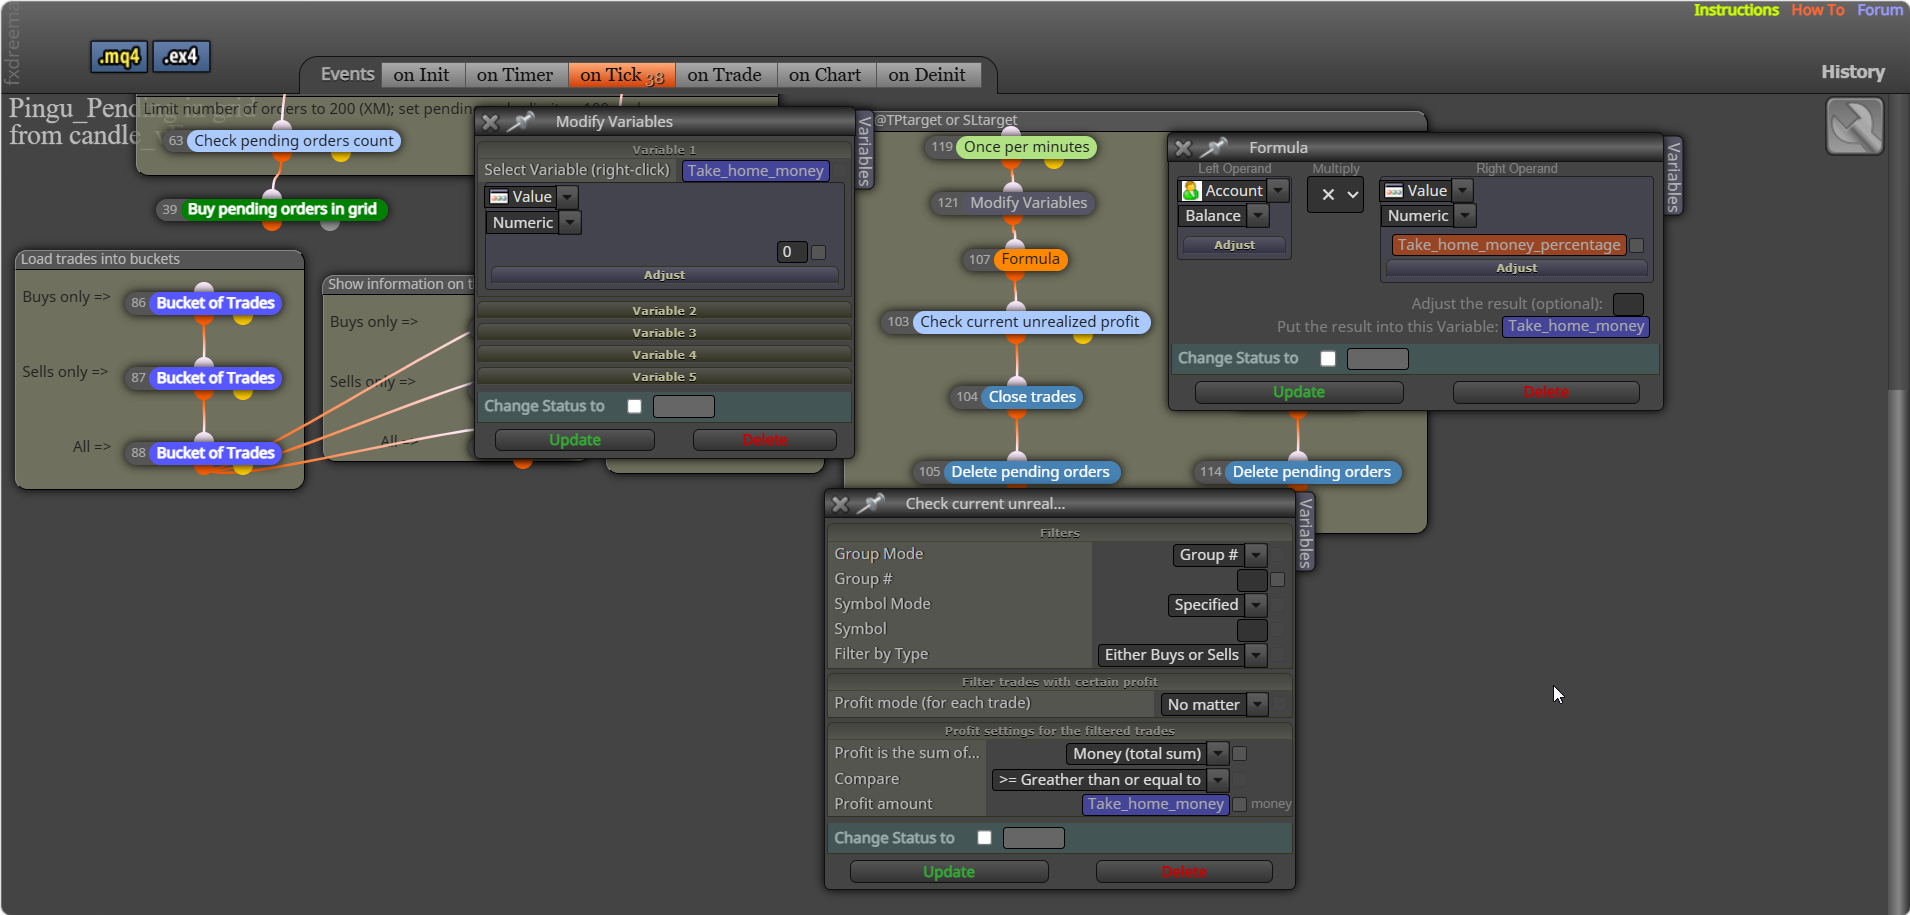Click the Account icon in Left Operand
This screenshot has width=1910, height=915.
pos(1191,191)
